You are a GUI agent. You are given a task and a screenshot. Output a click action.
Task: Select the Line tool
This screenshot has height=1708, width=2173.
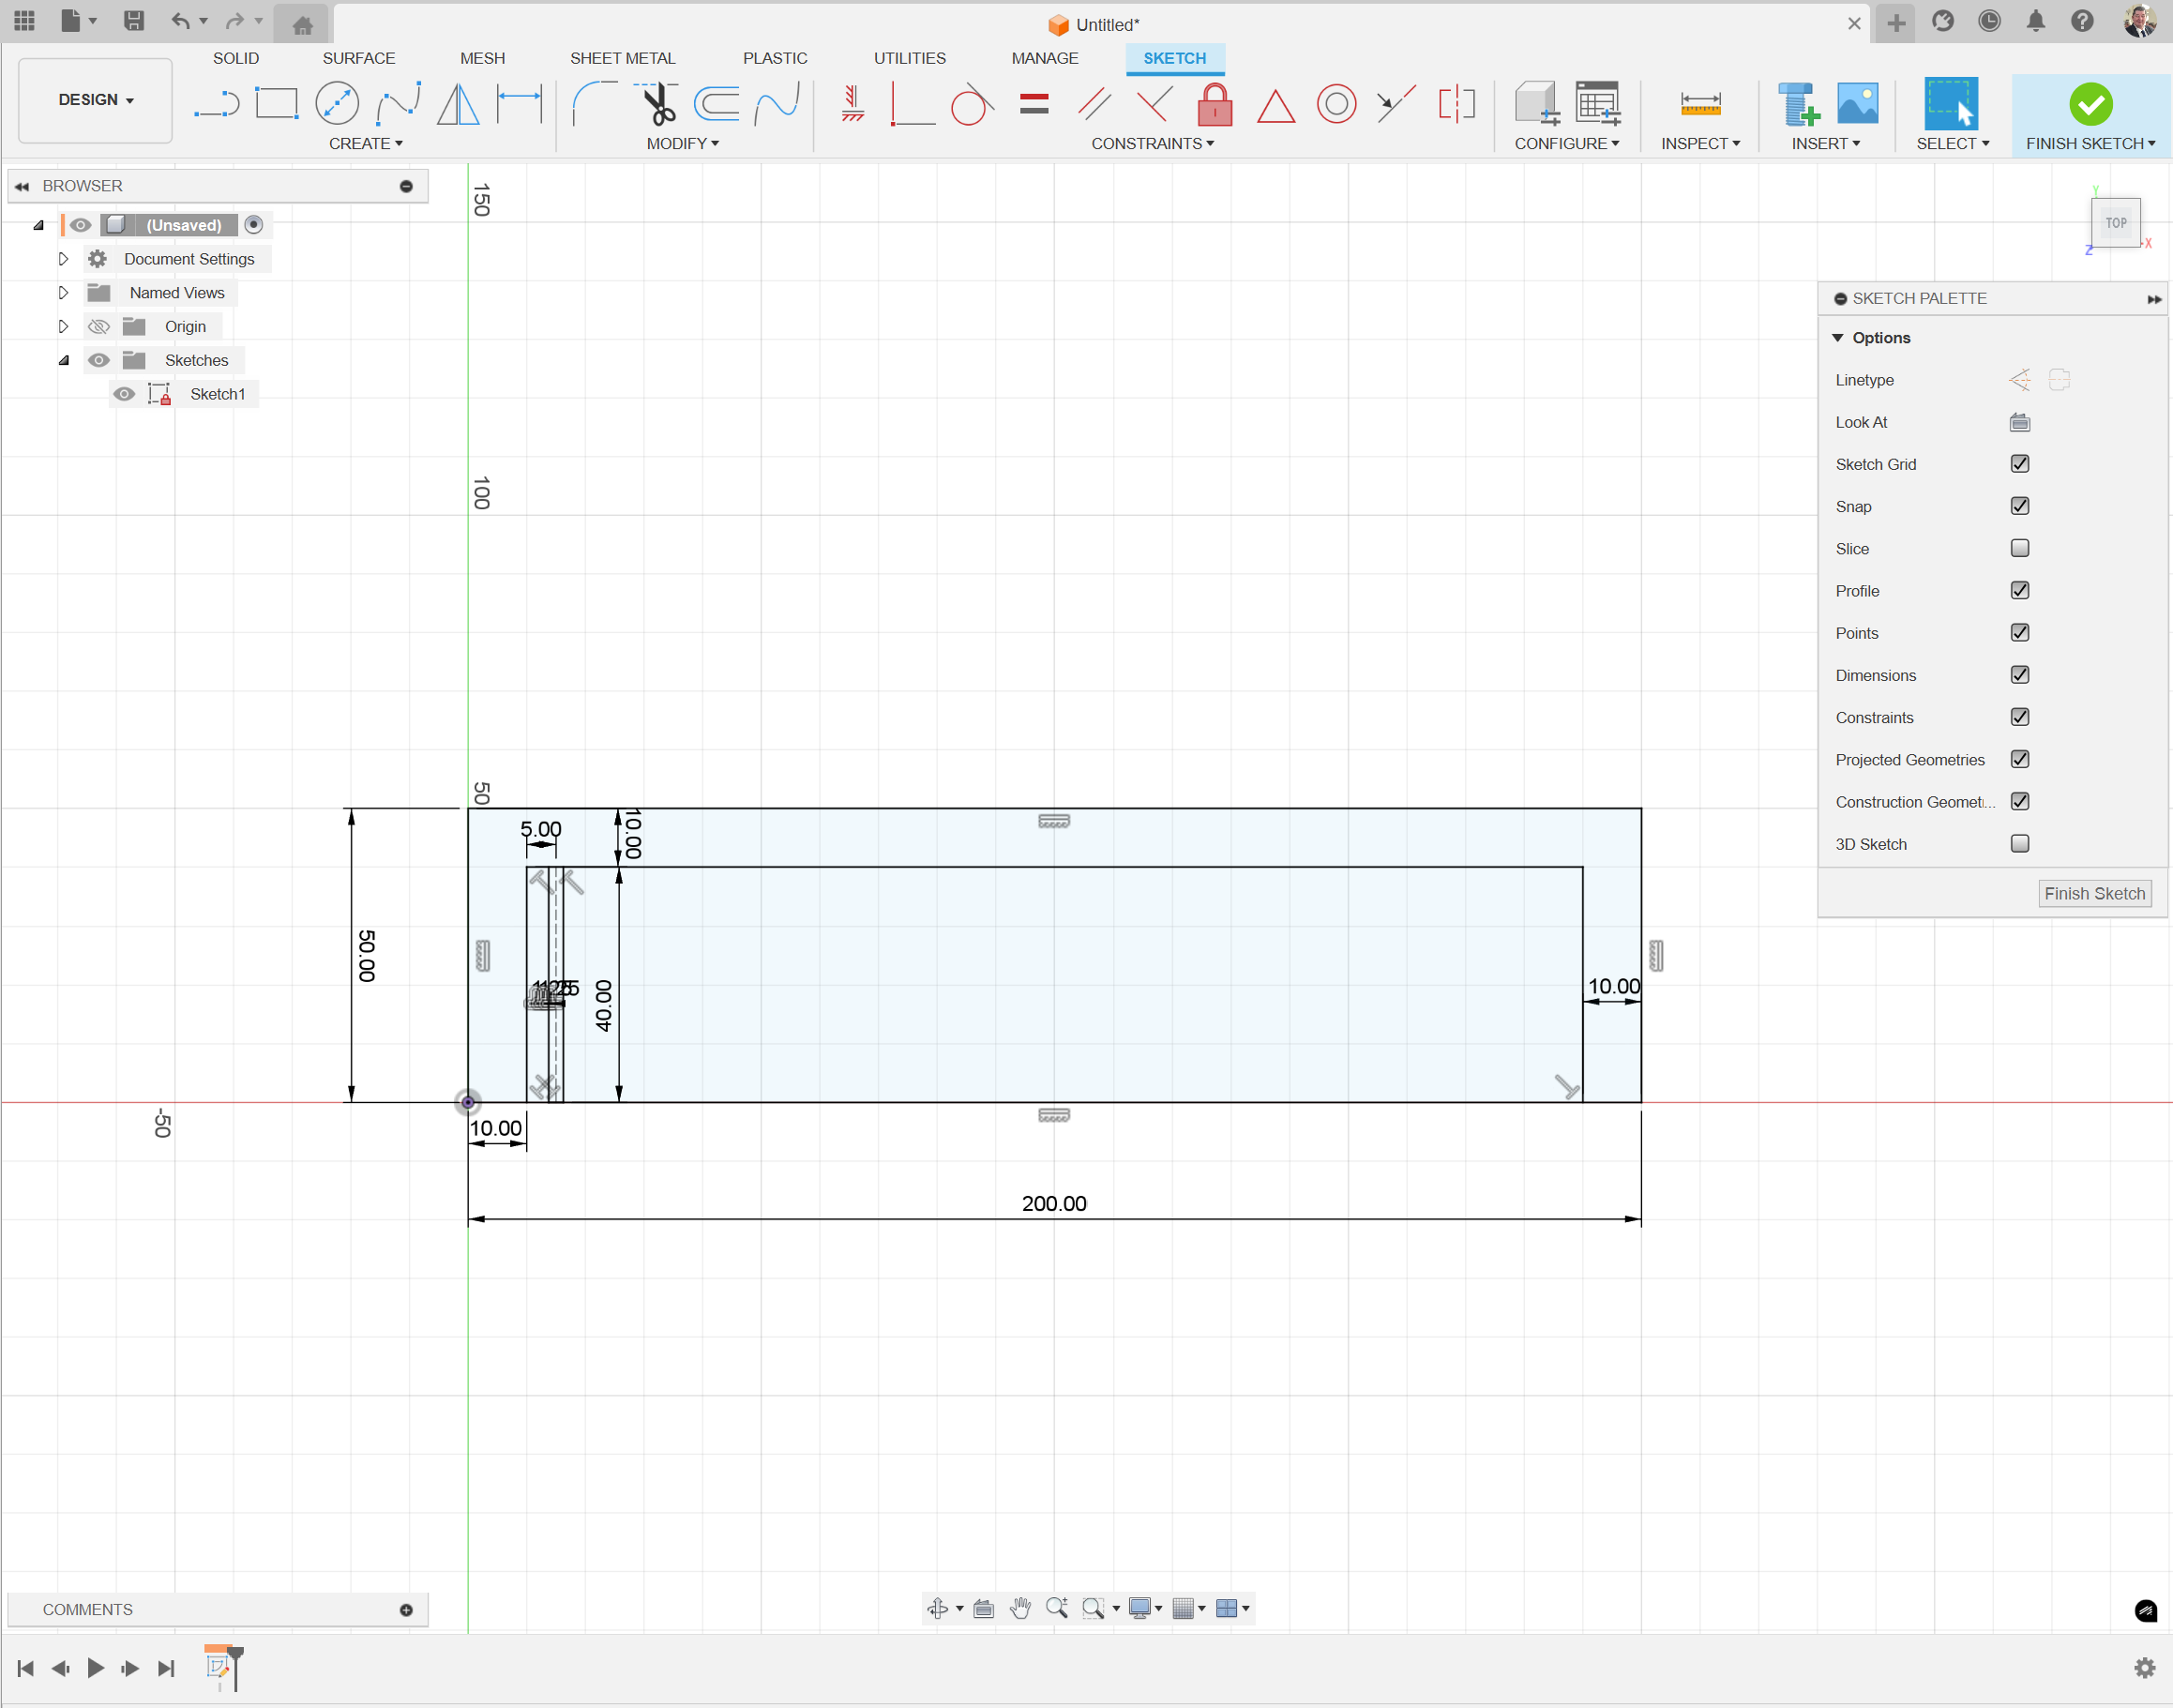tap(217, 103)
